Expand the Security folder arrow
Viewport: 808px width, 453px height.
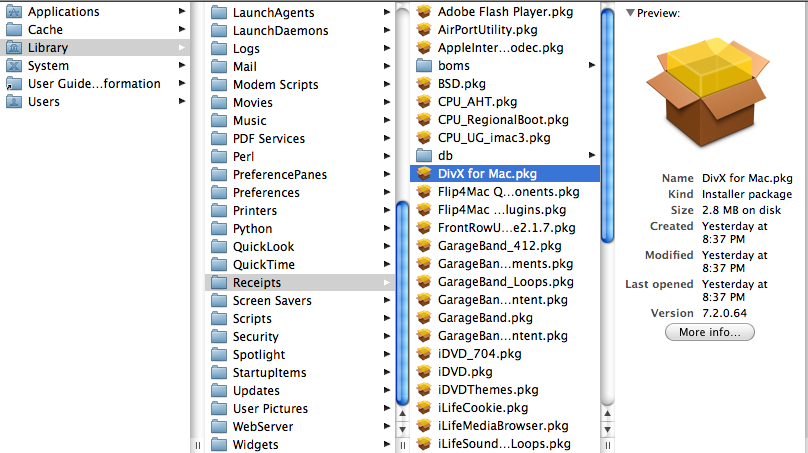click(x=386, y=336)
